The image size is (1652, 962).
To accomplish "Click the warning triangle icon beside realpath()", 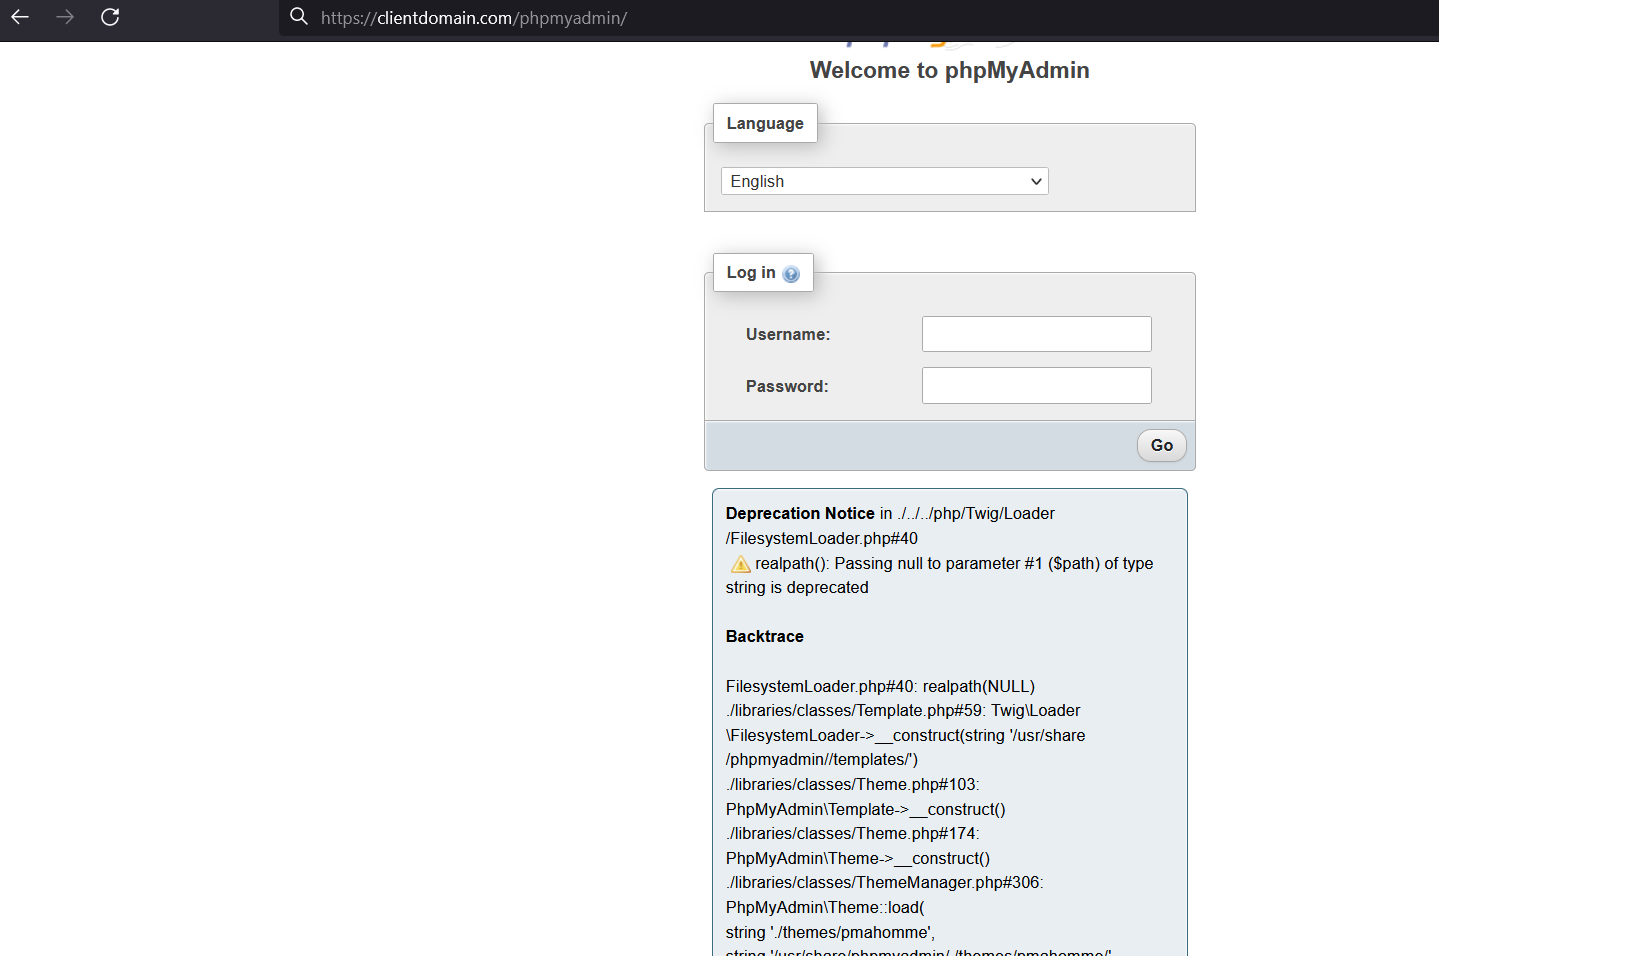I will (x=740, y=564).
